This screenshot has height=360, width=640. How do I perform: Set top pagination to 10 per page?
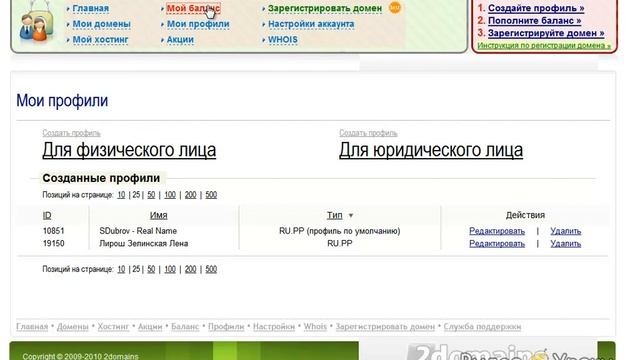point(121,195)
